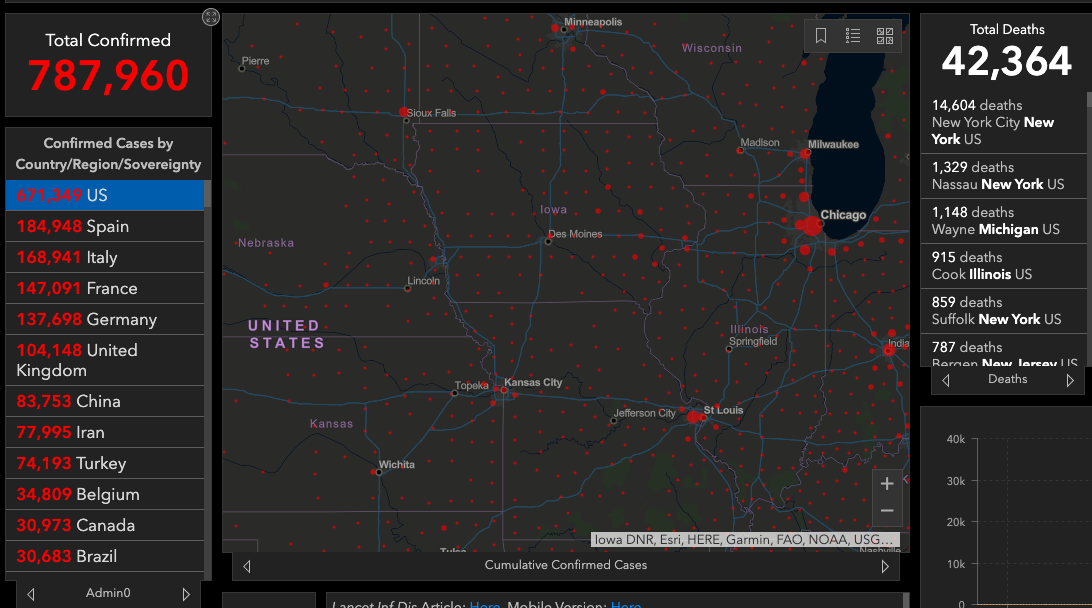
Task: Select Belgium in the country list
Action: (104, 494)
